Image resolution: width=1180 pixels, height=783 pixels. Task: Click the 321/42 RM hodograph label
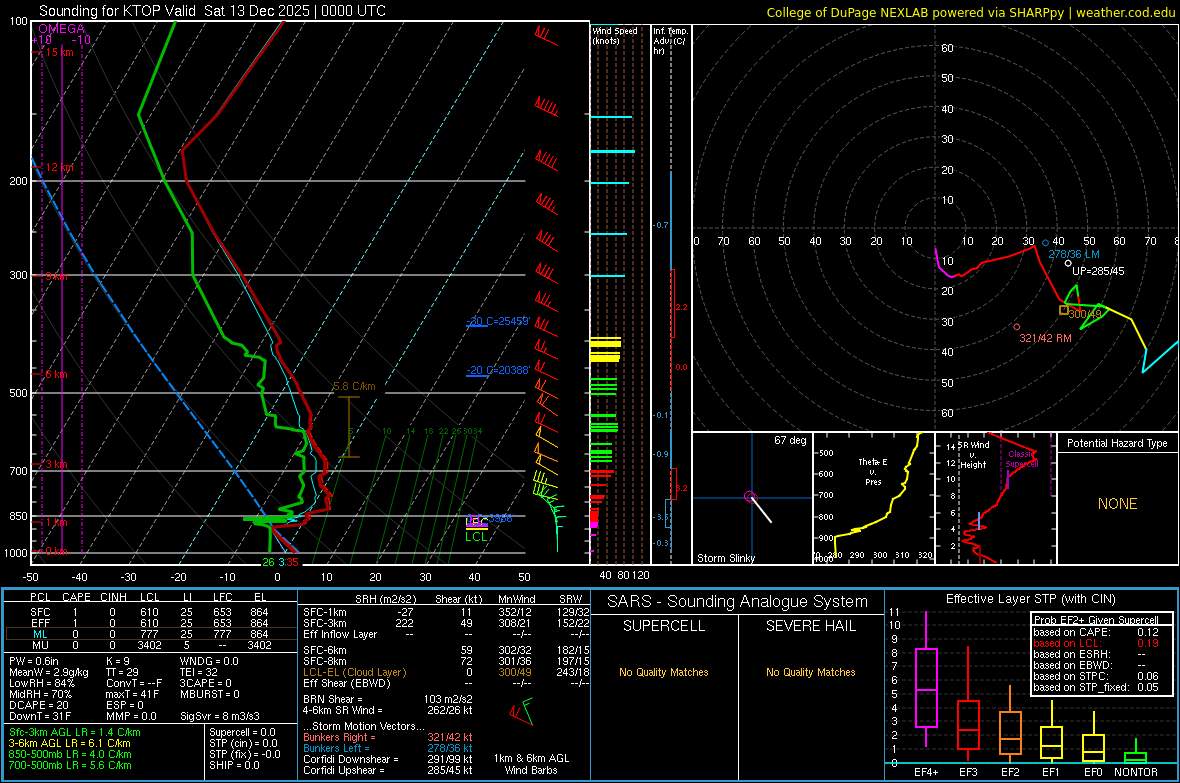tap(1045, 338)
